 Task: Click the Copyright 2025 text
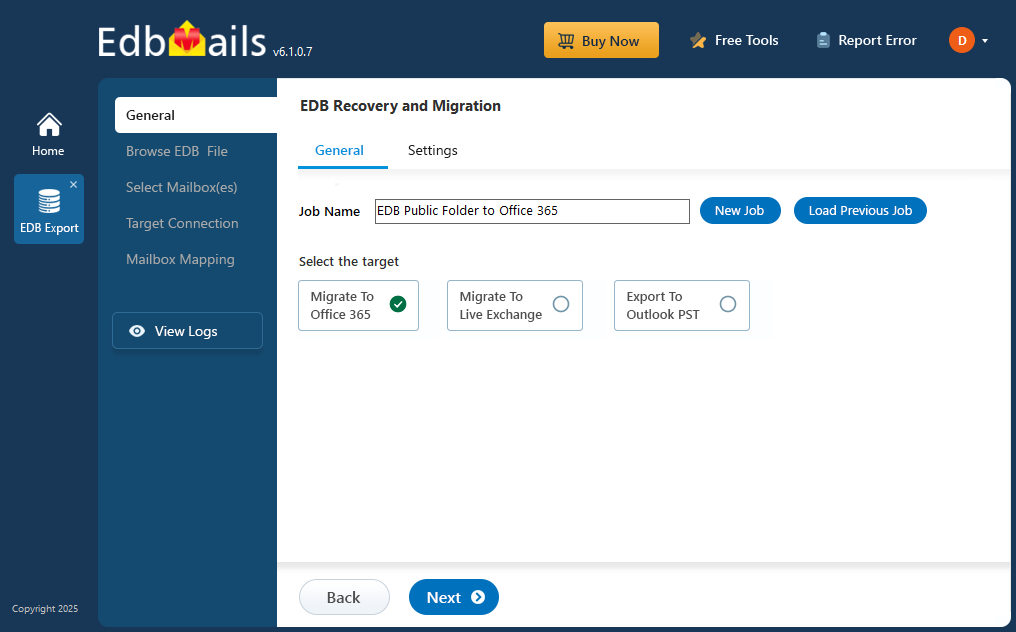tap(45, 609)
